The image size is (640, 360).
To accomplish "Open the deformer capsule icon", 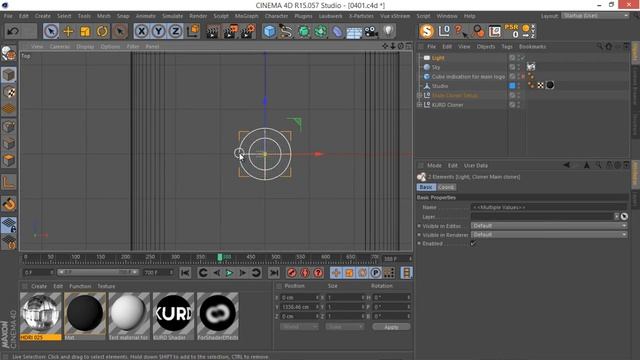I will point(337,31).
